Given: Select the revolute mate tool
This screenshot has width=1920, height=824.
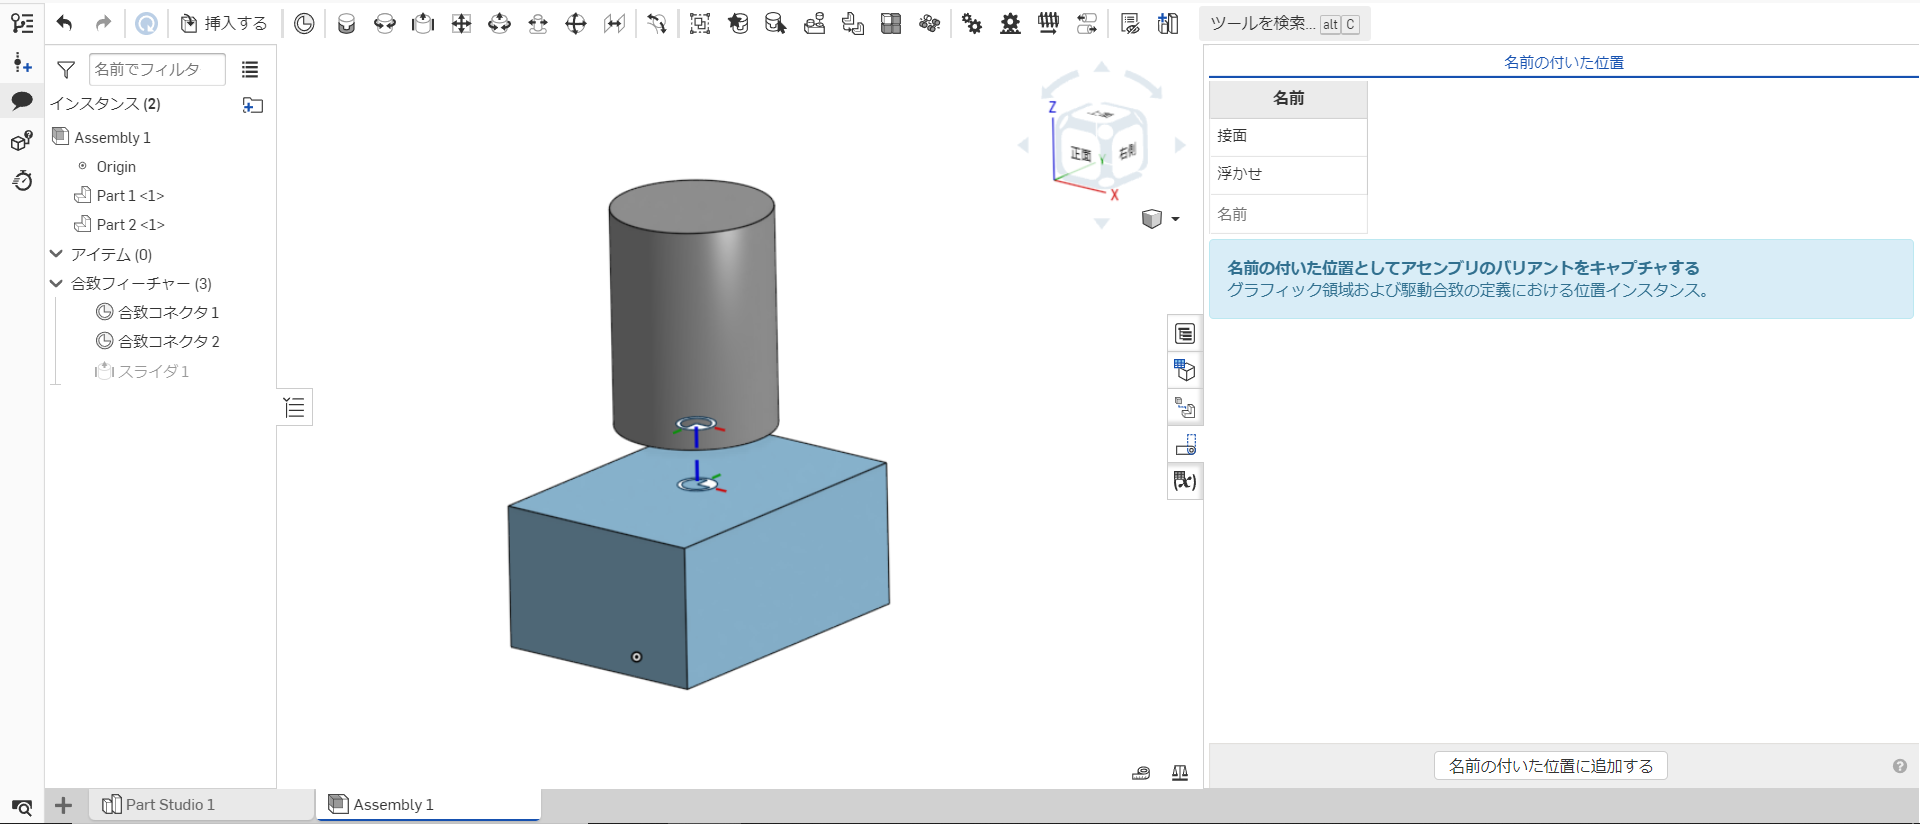Looking at the screenshot, I should coord(384,24).
